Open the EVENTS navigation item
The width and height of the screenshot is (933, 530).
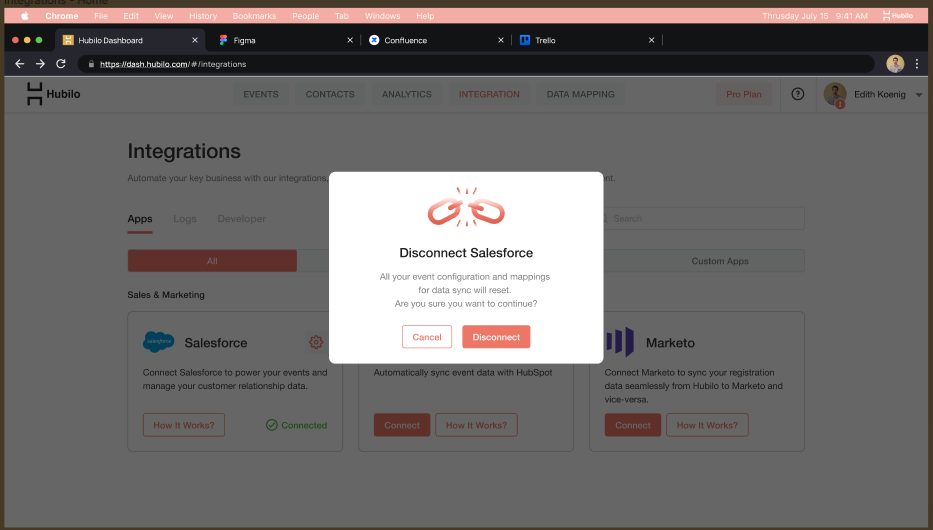click(x=261, y=94)
